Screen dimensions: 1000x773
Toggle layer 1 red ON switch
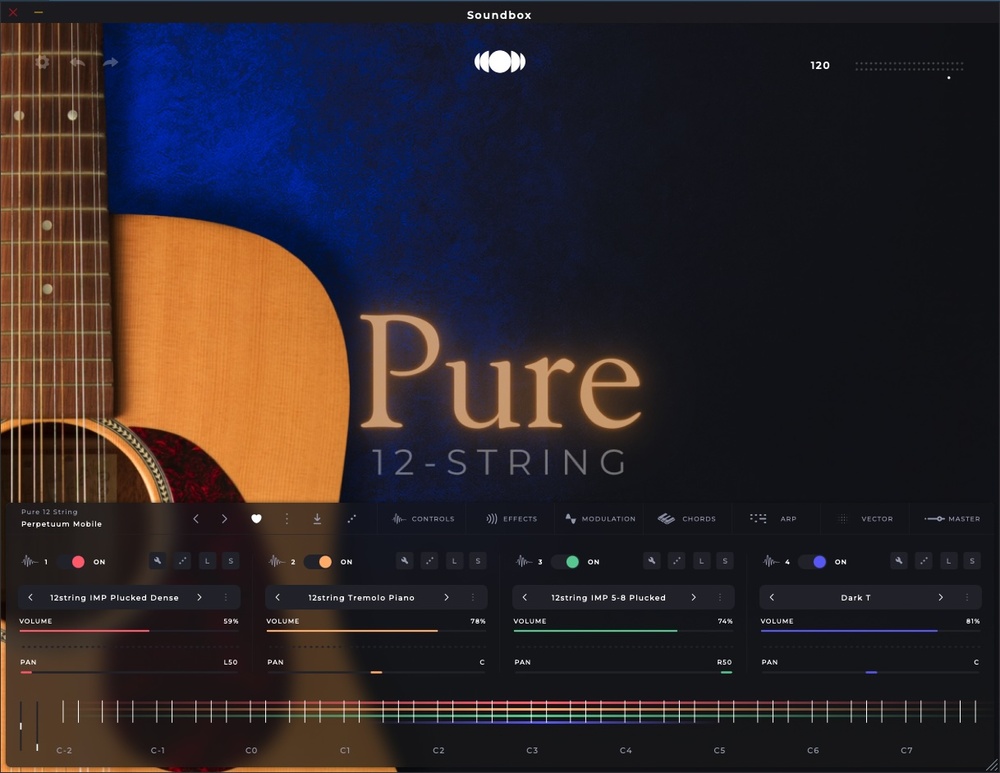coord(71,562)
